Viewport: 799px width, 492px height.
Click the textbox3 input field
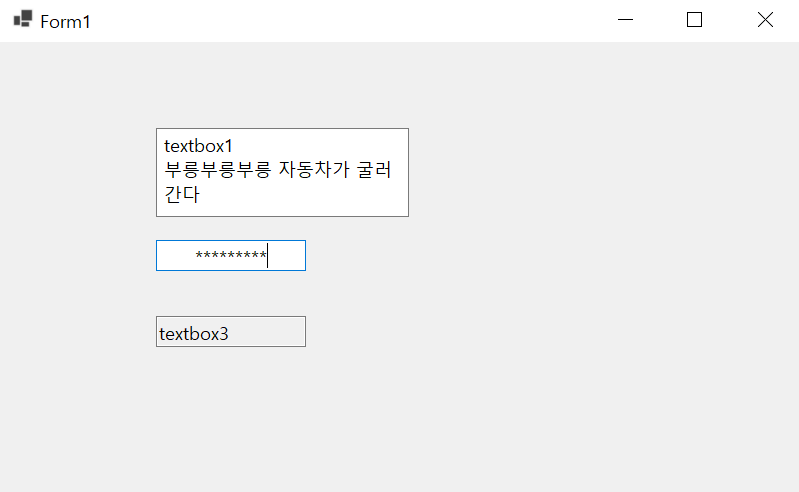231,332
